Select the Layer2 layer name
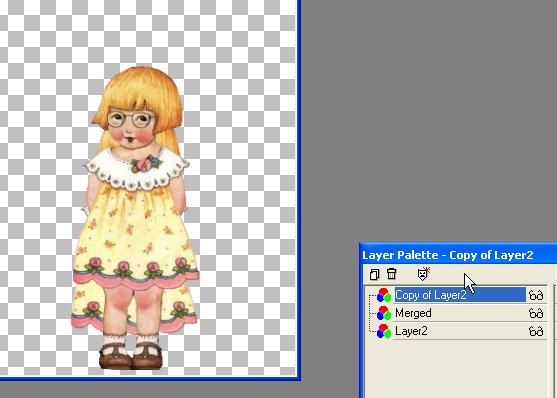 (411, 331)
